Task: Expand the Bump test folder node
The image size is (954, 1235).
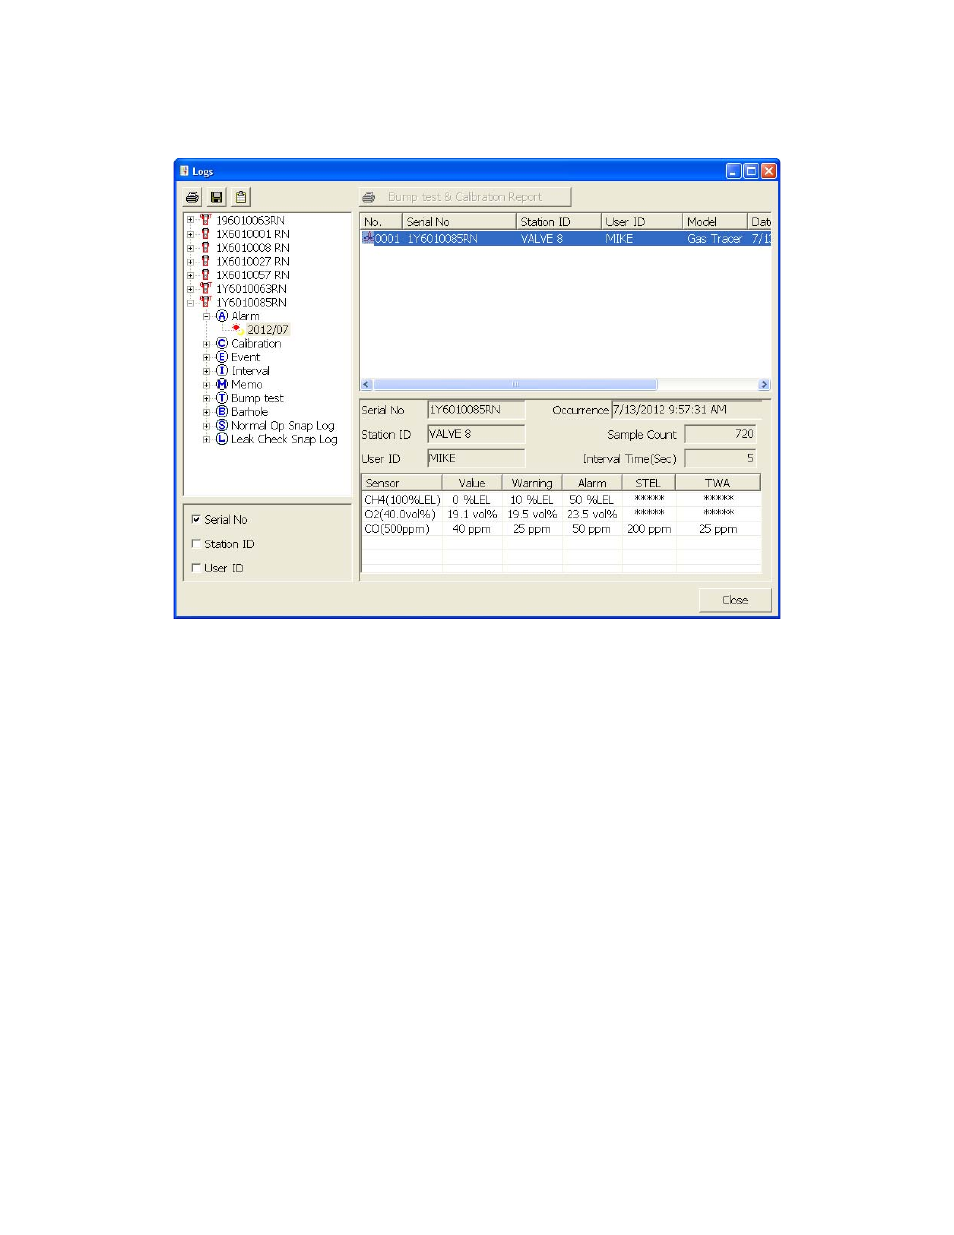Action: tap(207, 398)
